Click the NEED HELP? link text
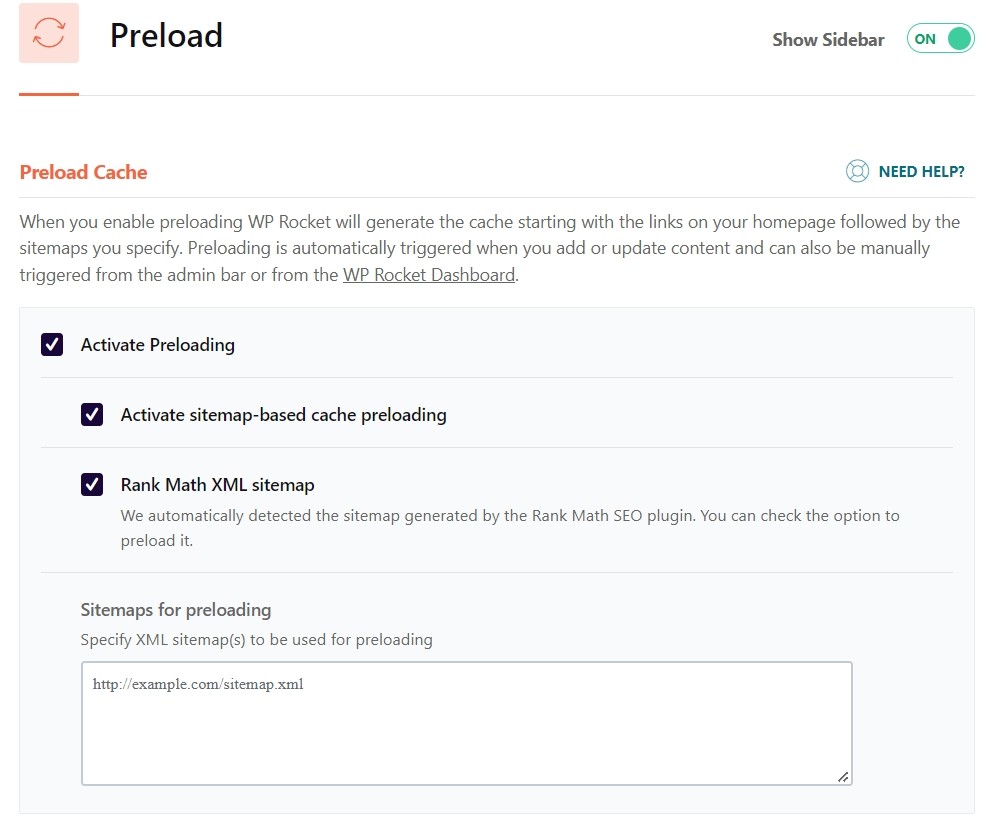 click(x=921, y=171)
